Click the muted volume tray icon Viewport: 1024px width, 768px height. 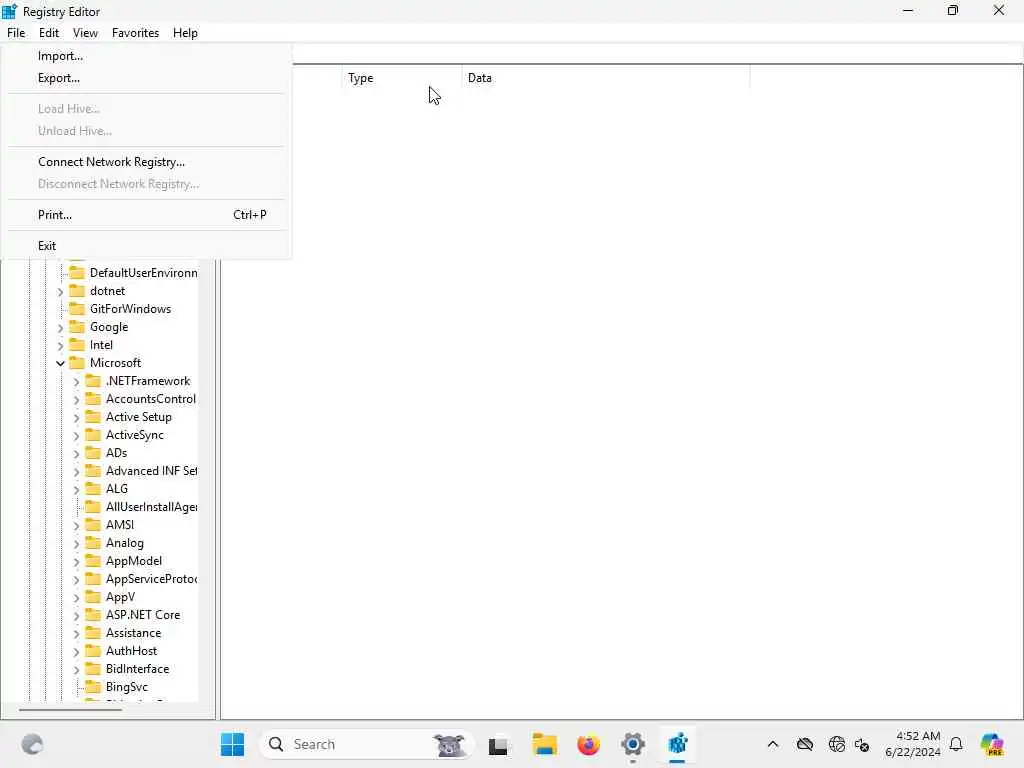(x=862, y=745)
